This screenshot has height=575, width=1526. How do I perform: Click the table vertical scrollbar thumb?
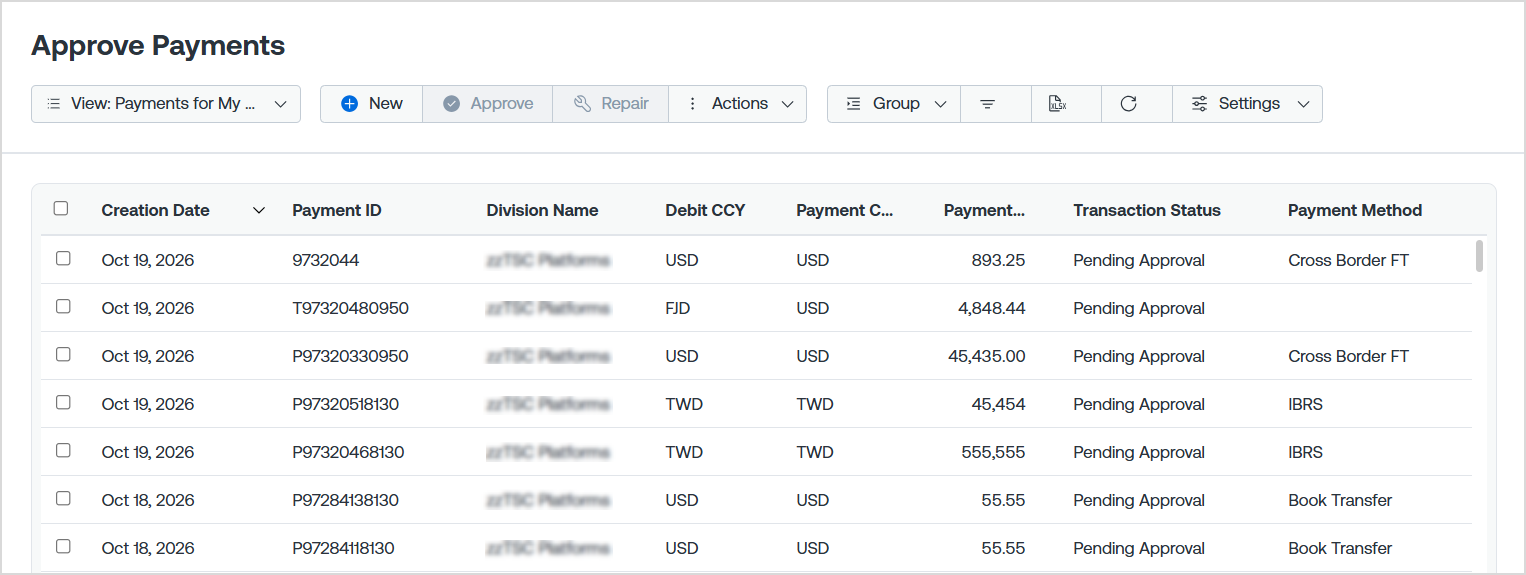[1479, 256]
